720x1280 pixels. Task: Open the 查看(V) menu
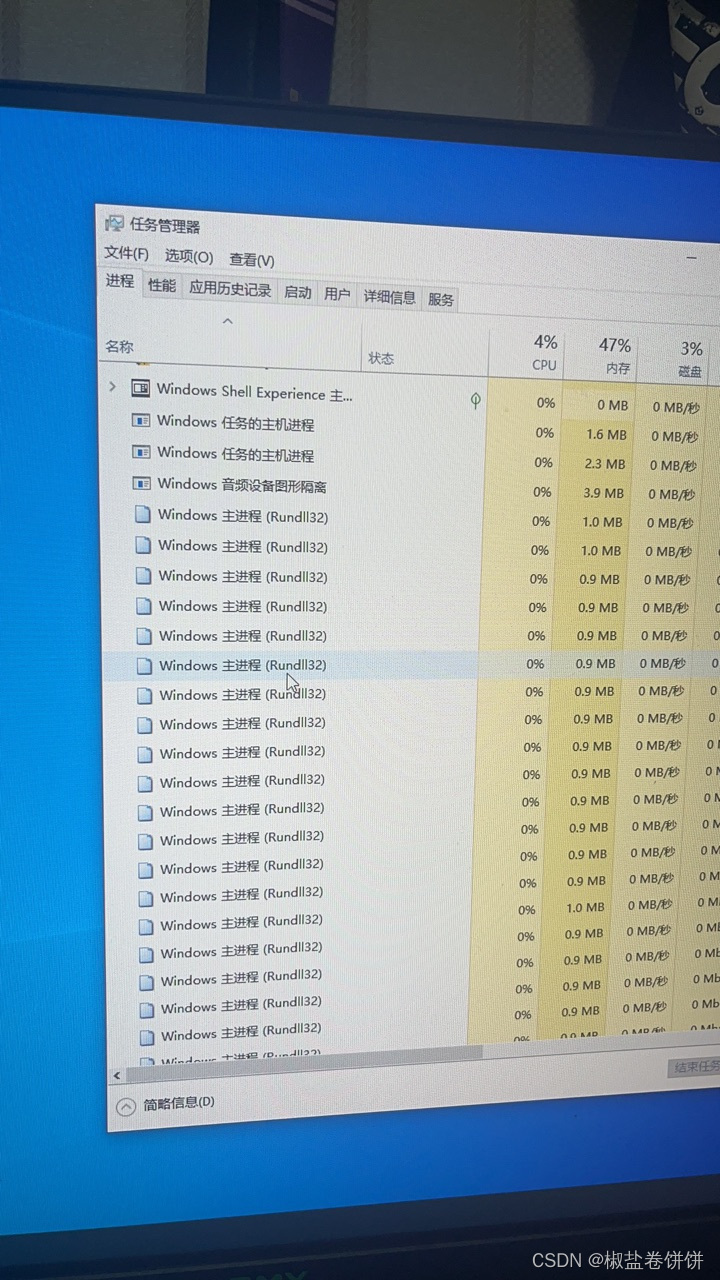click(x=252, y=259)
